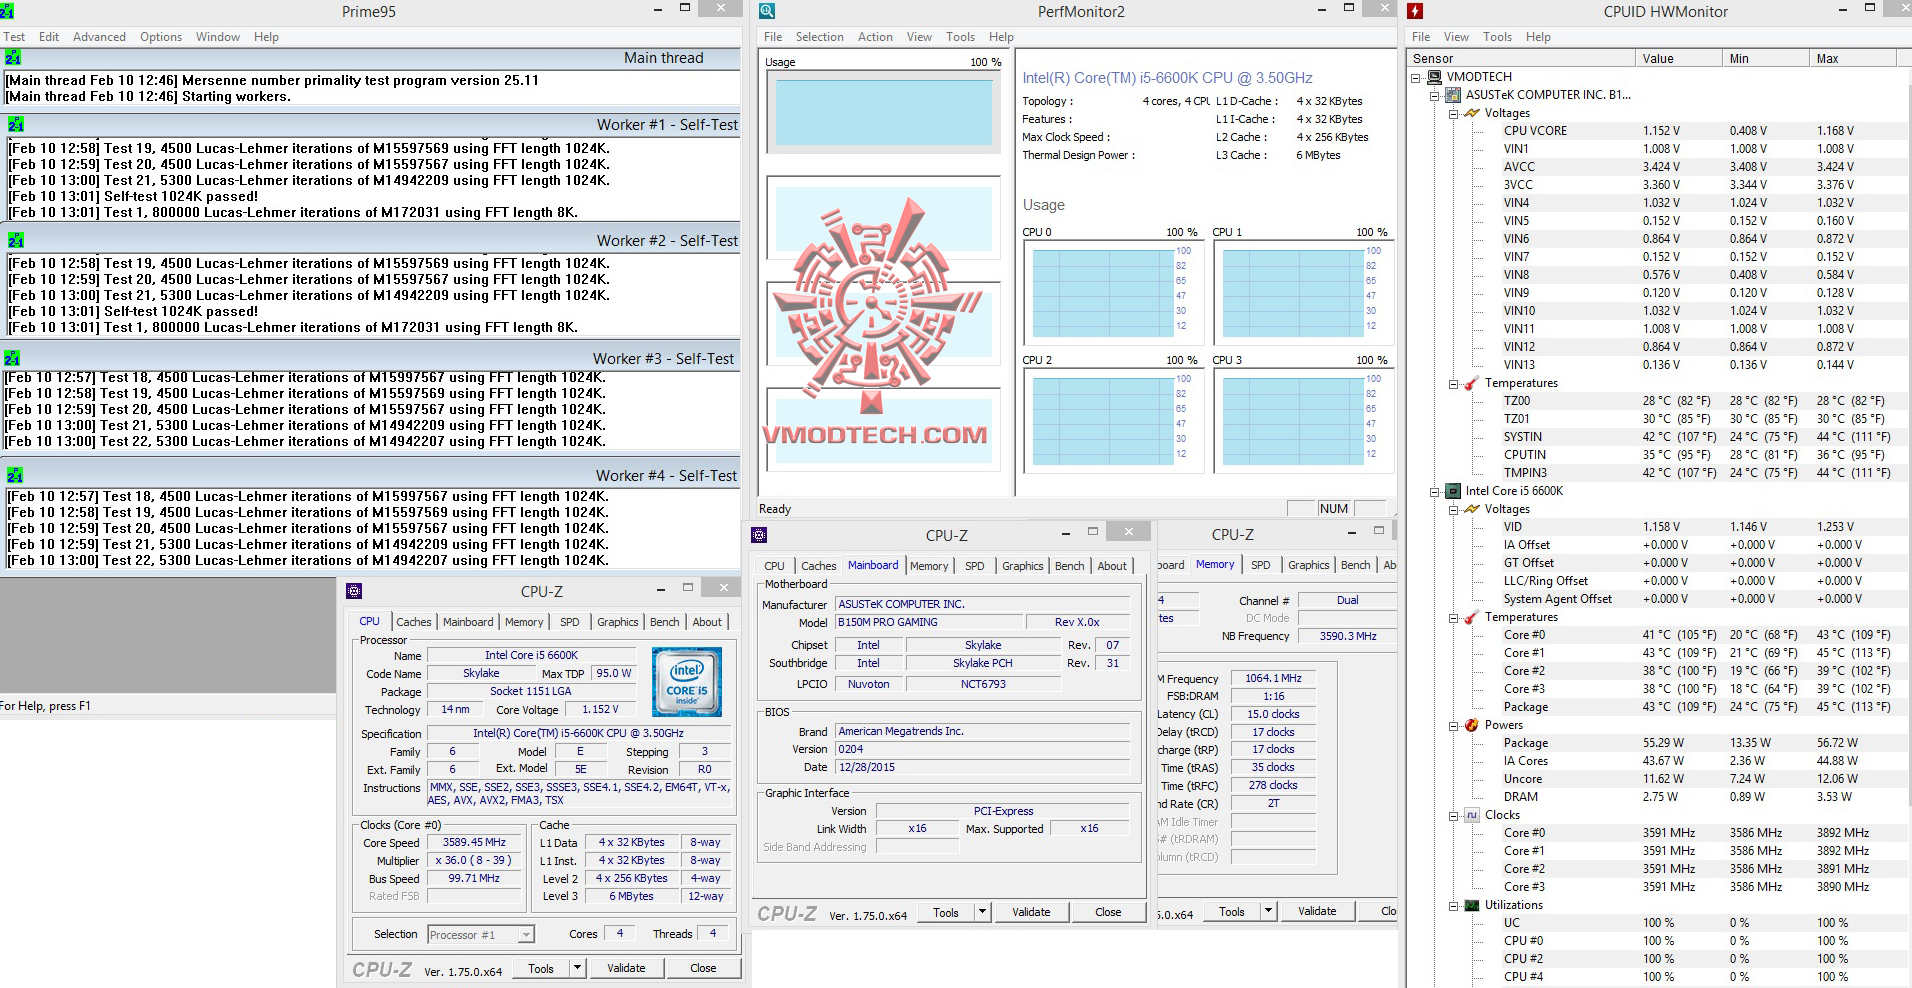This screenshot has height=988, width=1912.
Task: Switch to the Caches tab in CPU-Z CPU window
Action: pyautogui.click(x=414, y=622)
